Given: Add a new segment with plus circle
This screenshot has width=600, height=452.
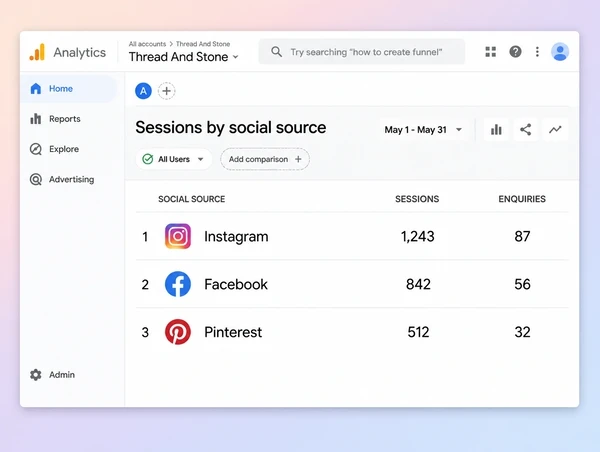Looking at the screenshot, I should click(166, 91).
